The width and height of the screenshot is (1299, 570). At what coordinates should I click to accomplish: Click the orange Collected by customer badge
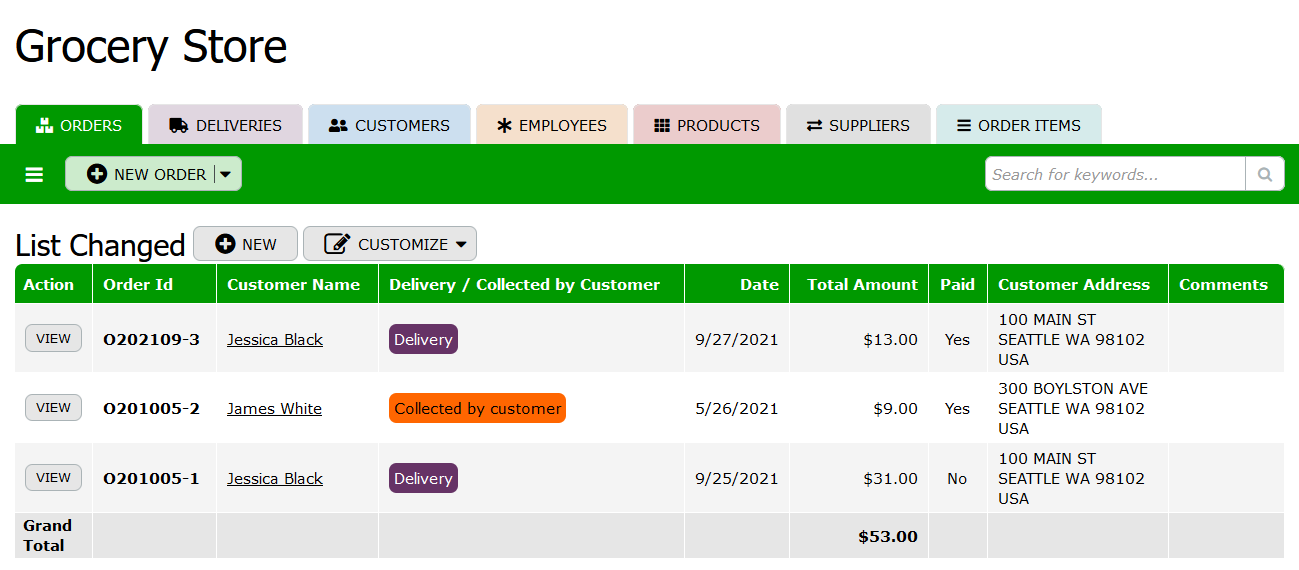tap(477, 408)
